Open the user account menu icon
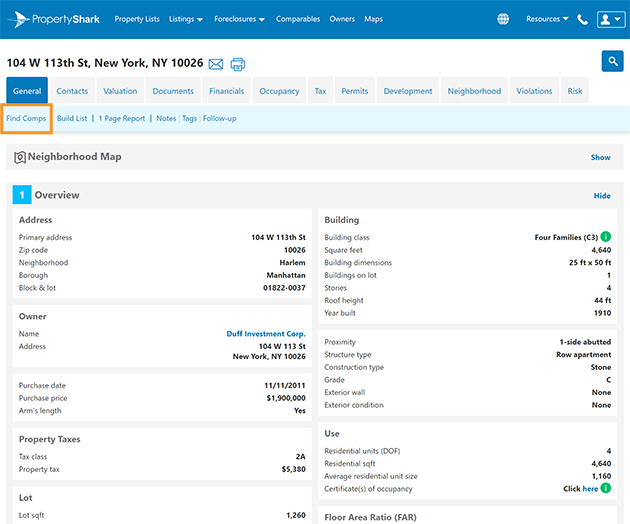The width and height of the screenshot is (630, 524). click(x=610, y=19)
